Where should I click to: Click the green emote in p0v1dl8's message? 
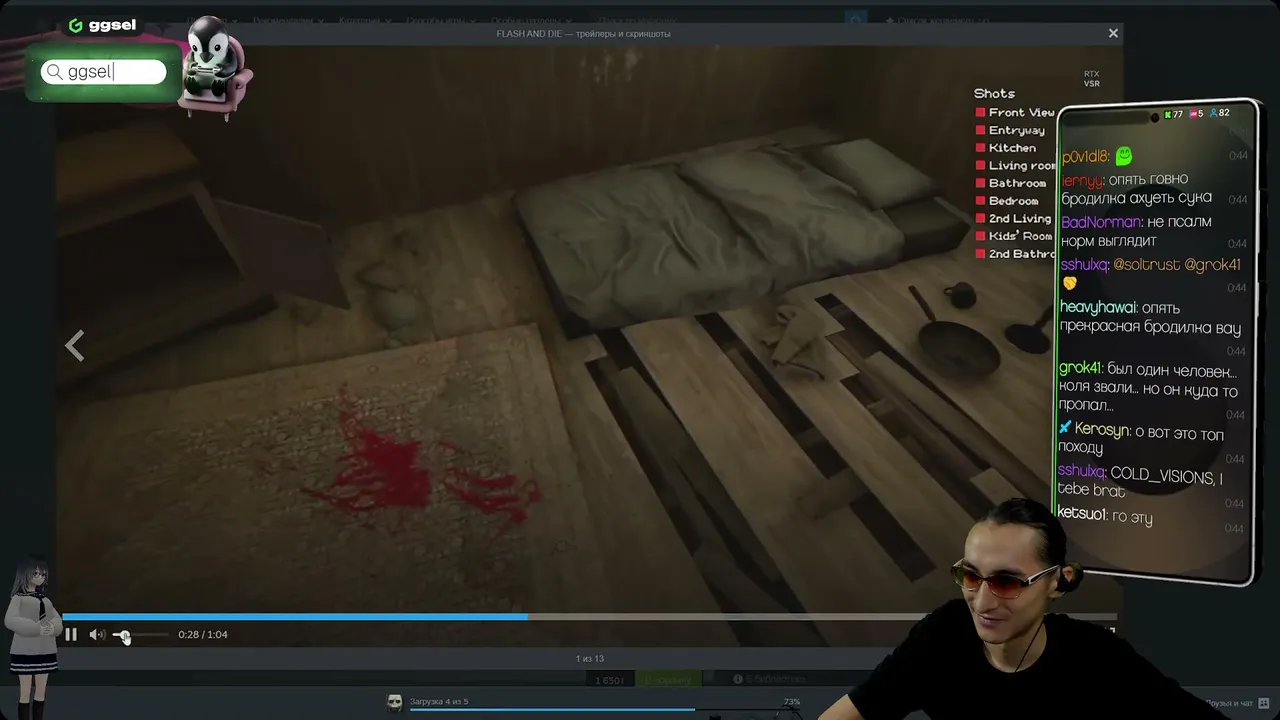pos(1124,156)
